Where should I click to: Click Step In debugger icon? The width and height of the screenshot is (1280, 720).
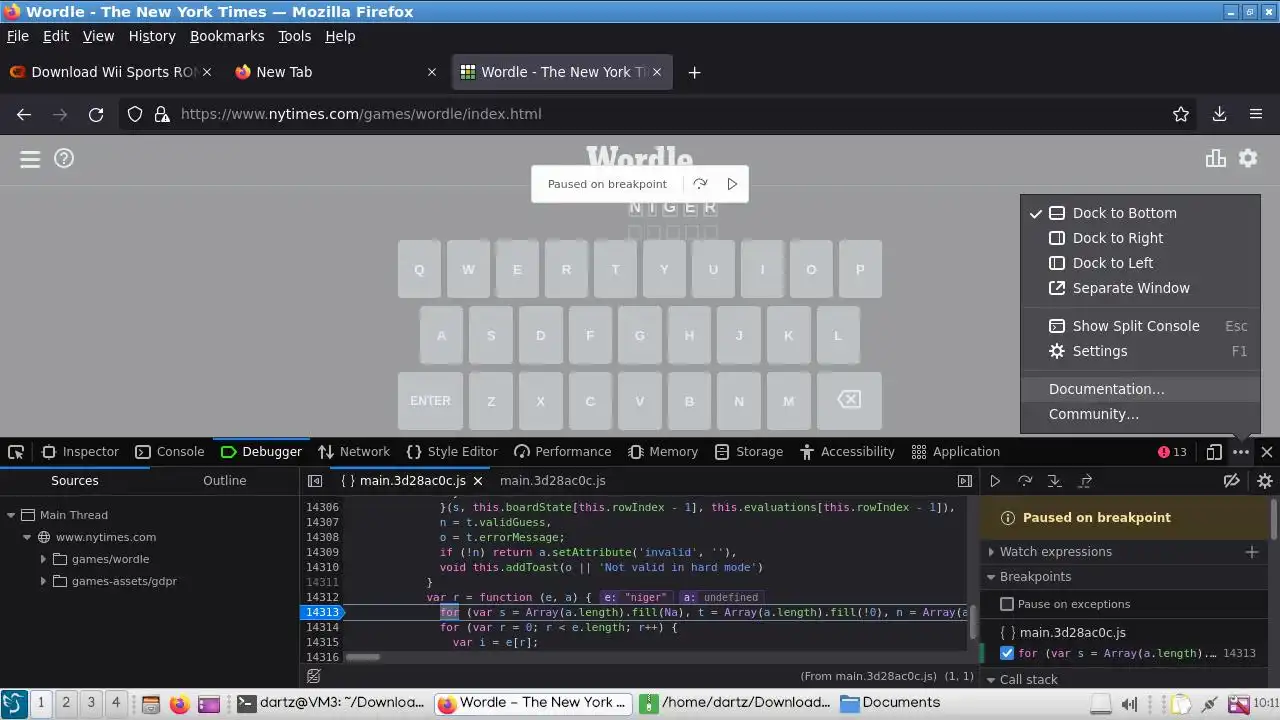(x=1054, y=481)
